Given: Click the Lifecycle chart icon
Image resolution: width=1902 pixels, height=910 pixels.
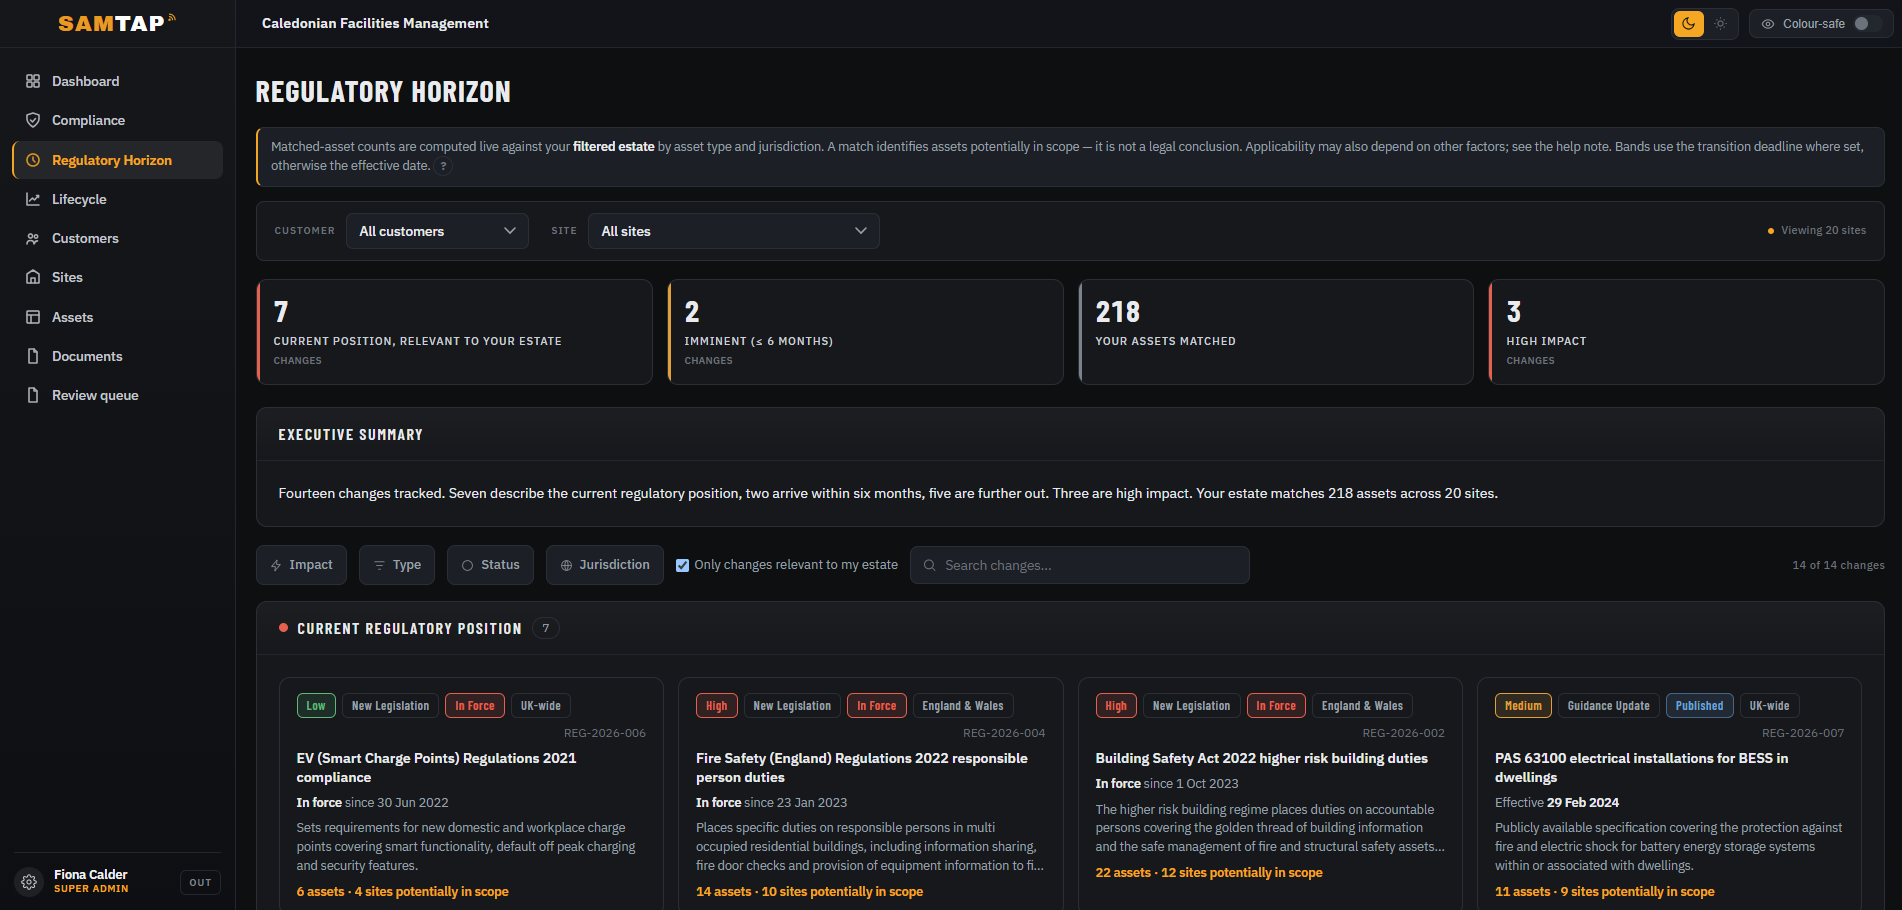Looking at the screenshot, I should tap(33, 199).
